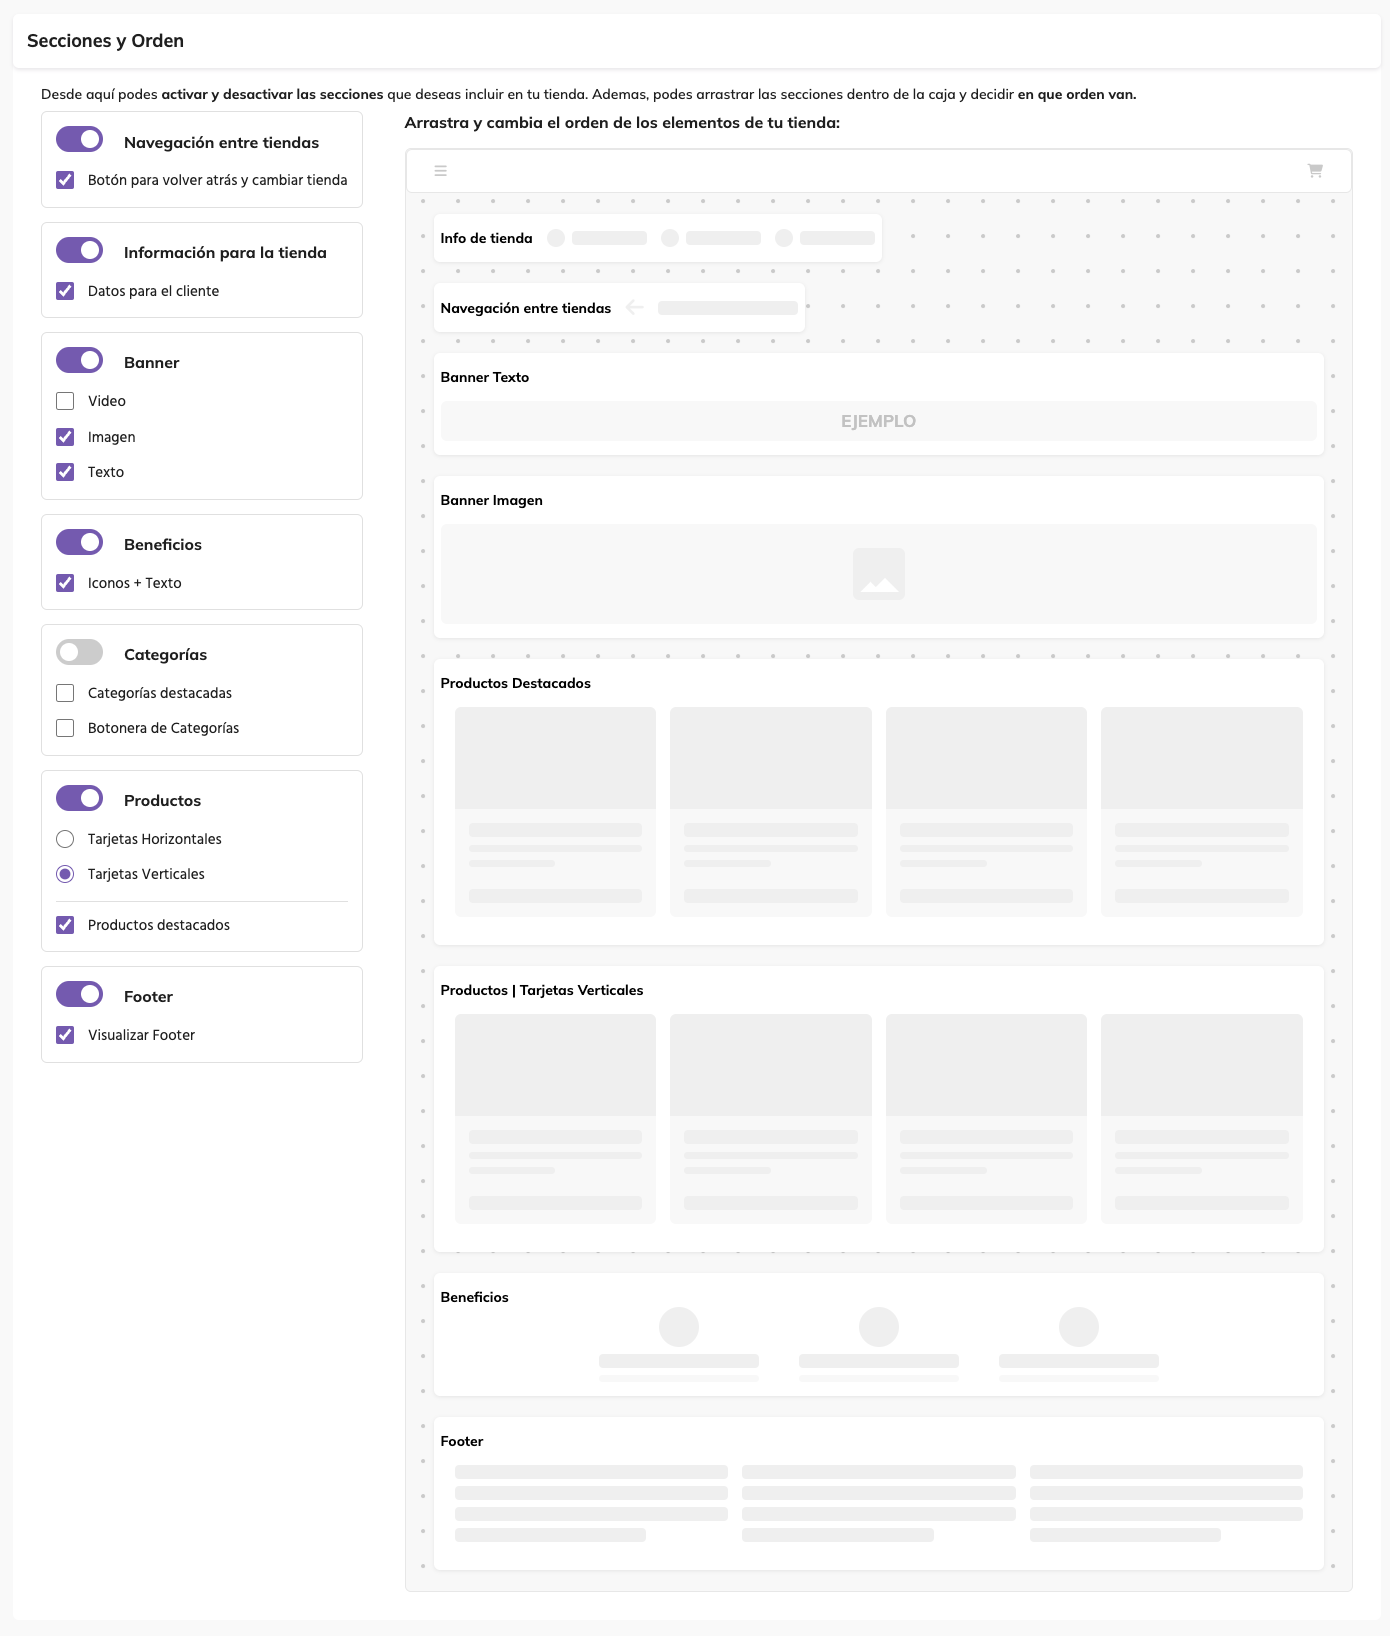Click the first product card in Tarjetas Verticales
This screenshot has width=1390, height=1636.
pos(555,1118)
